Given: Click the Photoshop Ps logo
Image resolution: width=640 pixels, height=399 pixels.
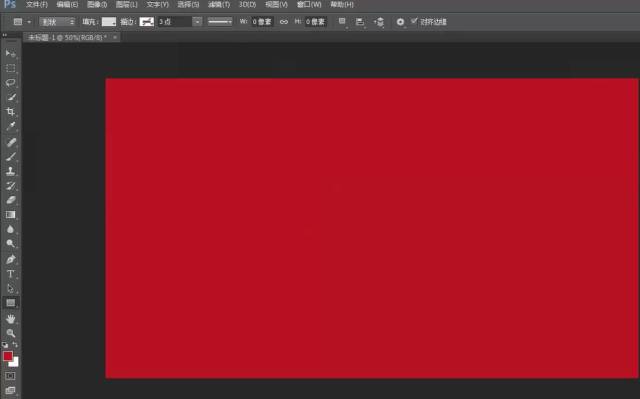Looking at the screenshot, I should pyautogui.click(x=10, y=4).
